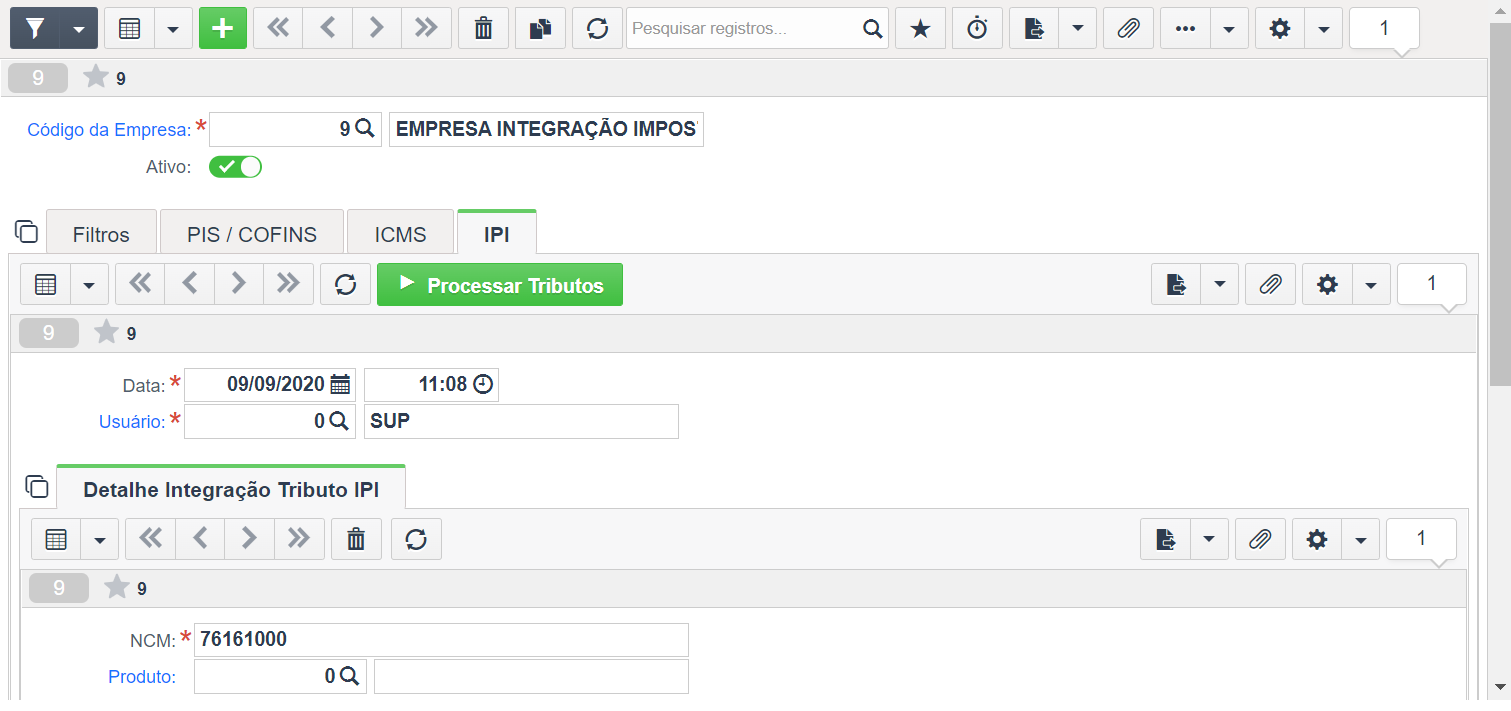Expand the ellipsis dropdown arrow
Viewport: 1511px width, 711px height.
[x=1229, y=28]
